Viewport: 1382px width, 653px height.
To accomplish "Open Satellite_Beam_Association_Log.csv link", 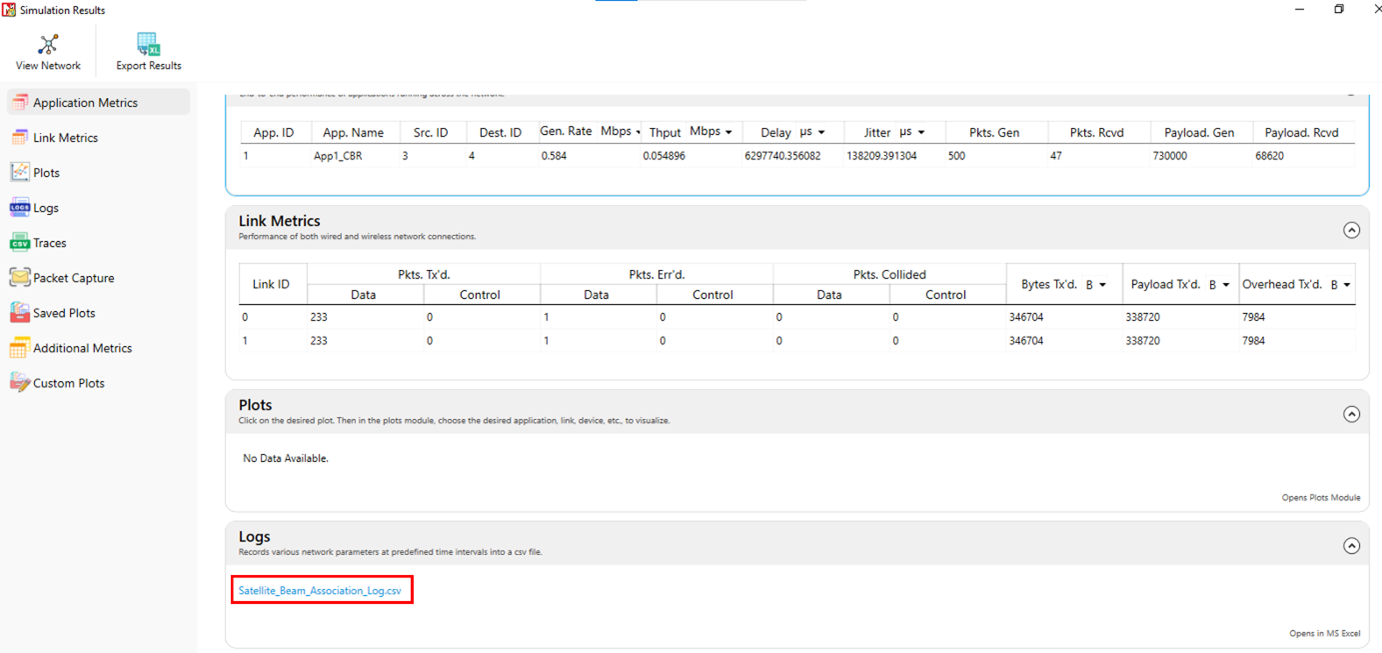I will click(x=320, y=591).
